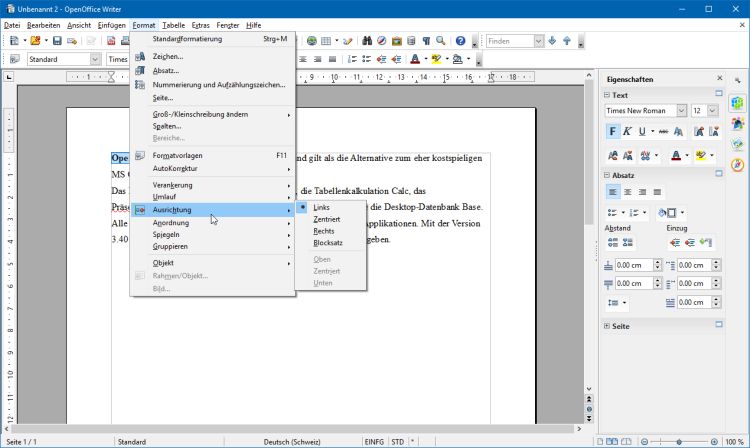Save the document with the floppy disk icon
750x448 pixels.
pyautogui.click(x=57, y=41)
